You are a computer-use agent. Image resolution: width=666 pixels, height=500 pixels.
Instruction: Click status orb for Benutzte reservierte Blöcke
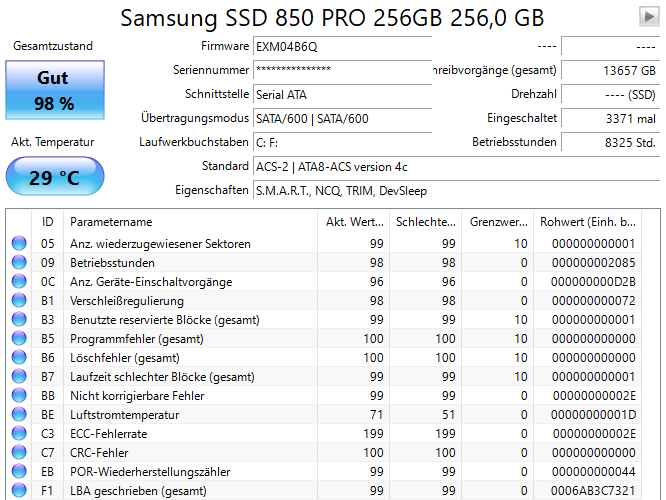pos(19,319)
